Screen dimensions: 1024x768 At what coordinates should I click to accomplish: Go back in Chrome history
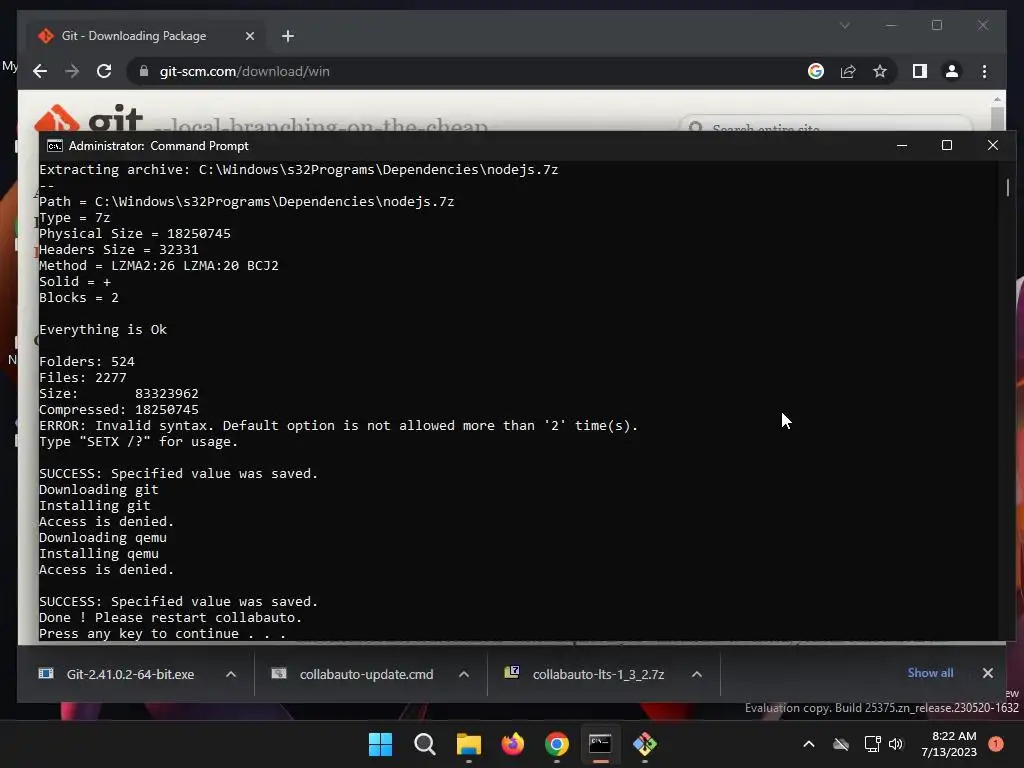click(x=40, y=71)
